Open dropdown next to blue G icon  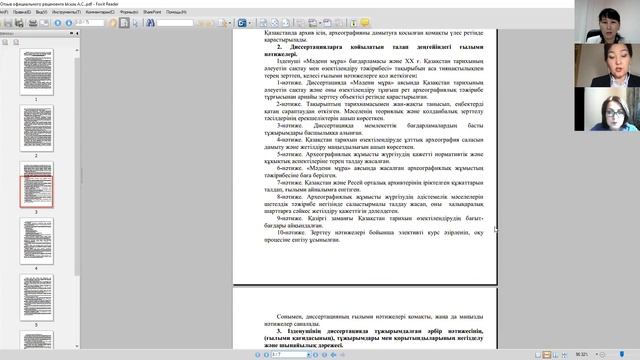click(x=249, y=23)
